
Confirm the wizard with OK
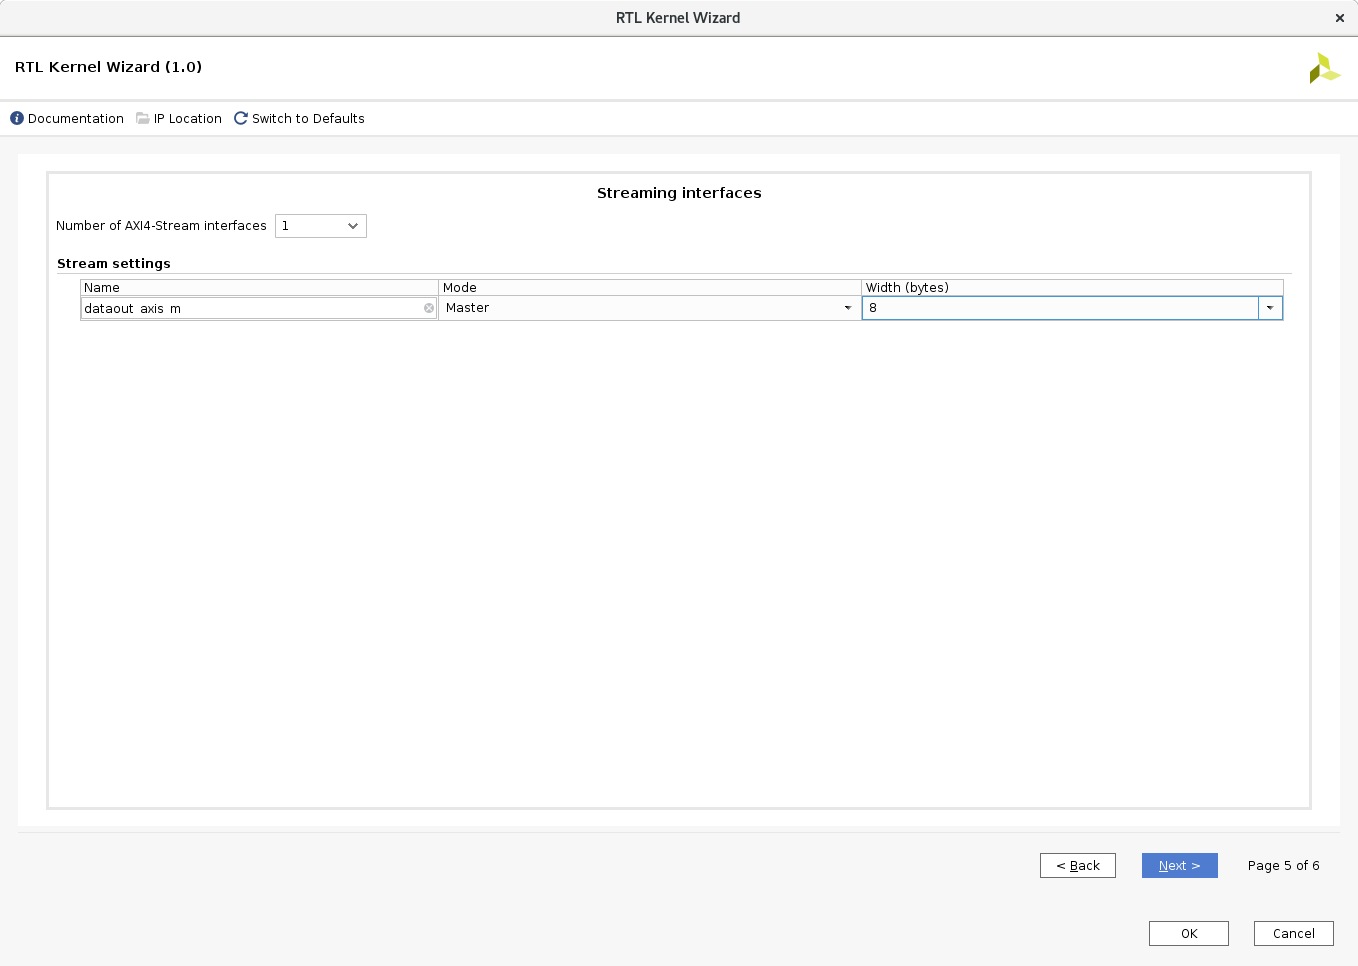(x=1188, y=933)
